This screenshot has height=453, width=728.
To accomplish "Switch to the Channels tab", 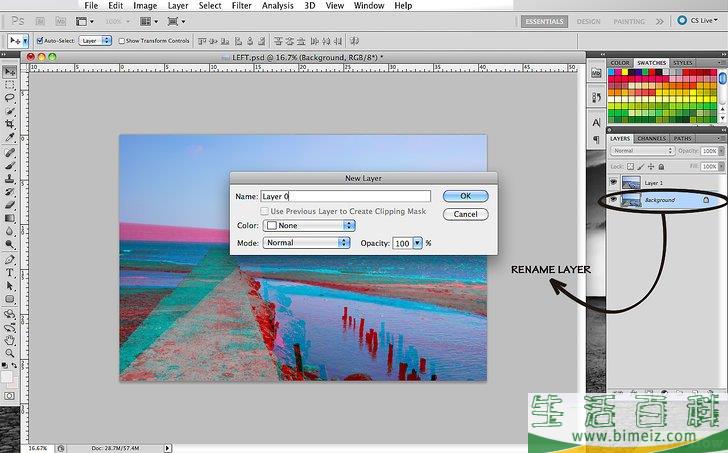I will 651,138.
